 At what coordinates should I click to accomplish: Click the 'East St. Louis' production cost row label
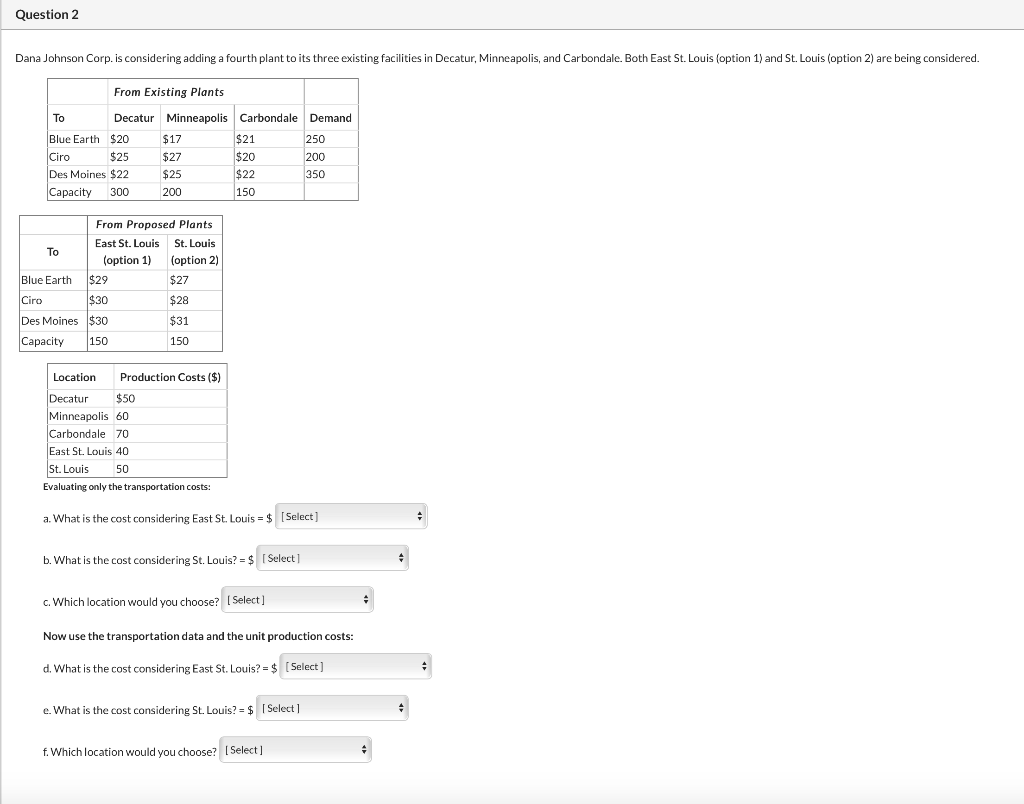pyautogui.click(x=80, y=451)
